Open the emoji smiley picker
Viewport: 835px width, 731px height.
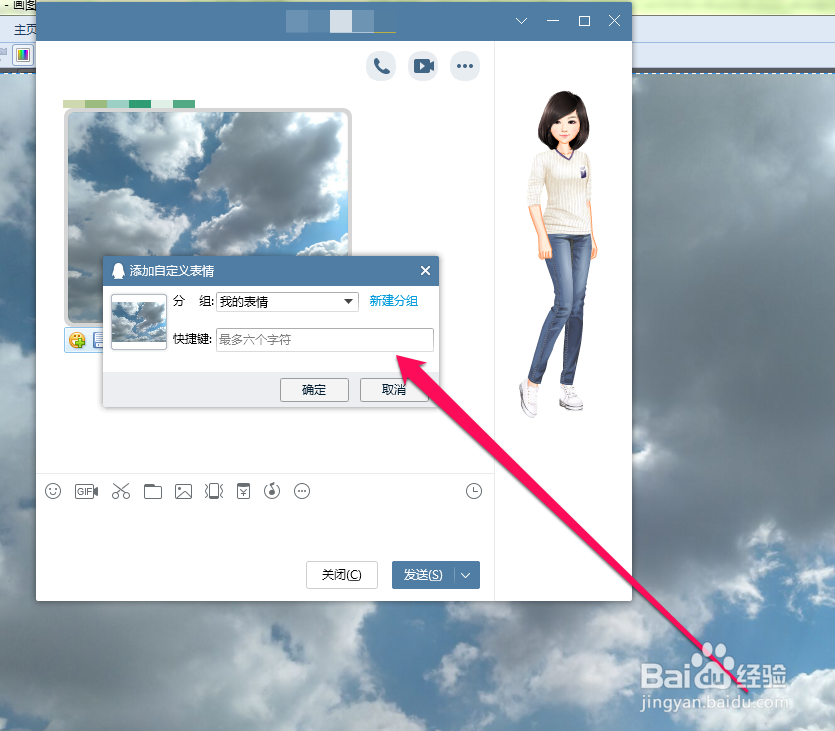click(53, 491)
